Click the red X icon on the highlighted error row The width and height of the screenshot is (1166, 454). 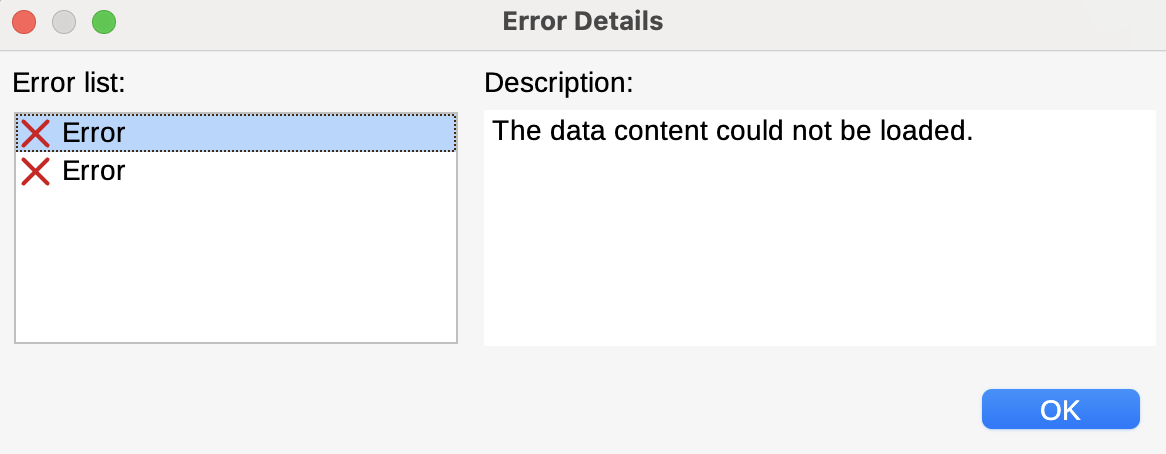point(35,133)
